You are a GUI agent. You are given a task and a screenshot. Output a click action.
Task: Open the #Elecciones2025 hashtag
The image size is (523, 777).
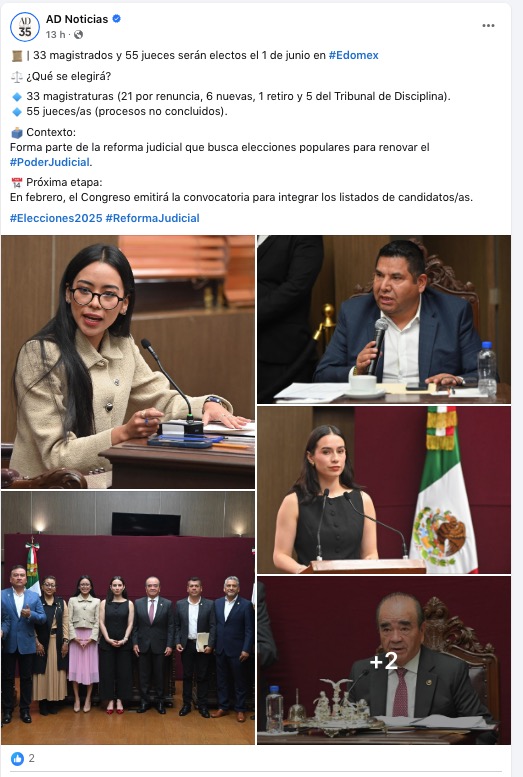tap(56, 218)
